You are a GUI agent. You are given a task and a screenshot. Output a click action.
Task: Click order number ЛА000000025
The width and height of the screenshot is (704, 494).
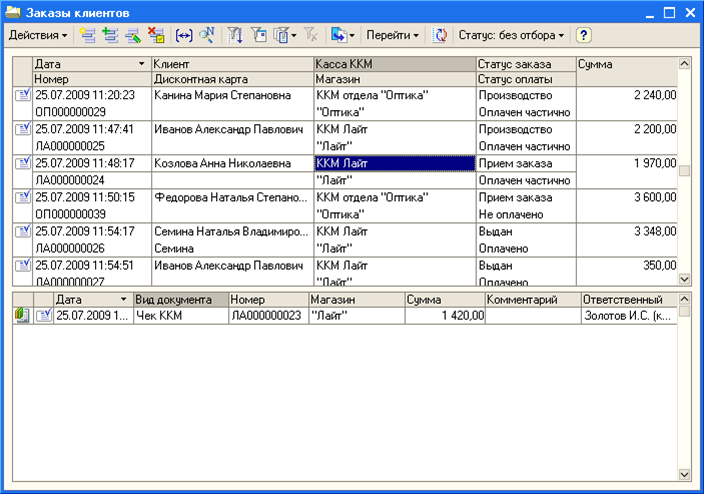[70, 146]
